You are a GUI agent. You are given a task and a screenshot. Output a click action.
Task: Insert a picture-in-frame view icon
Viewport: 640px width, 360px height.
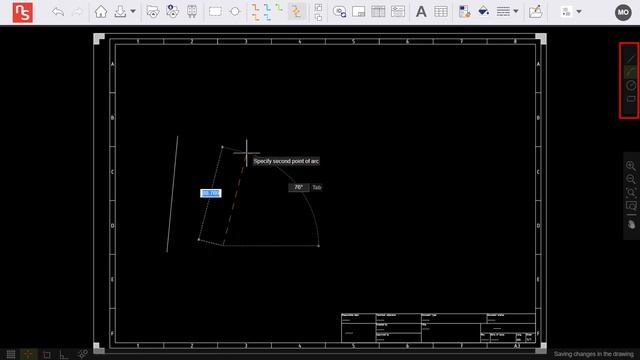tap(358, 11)
